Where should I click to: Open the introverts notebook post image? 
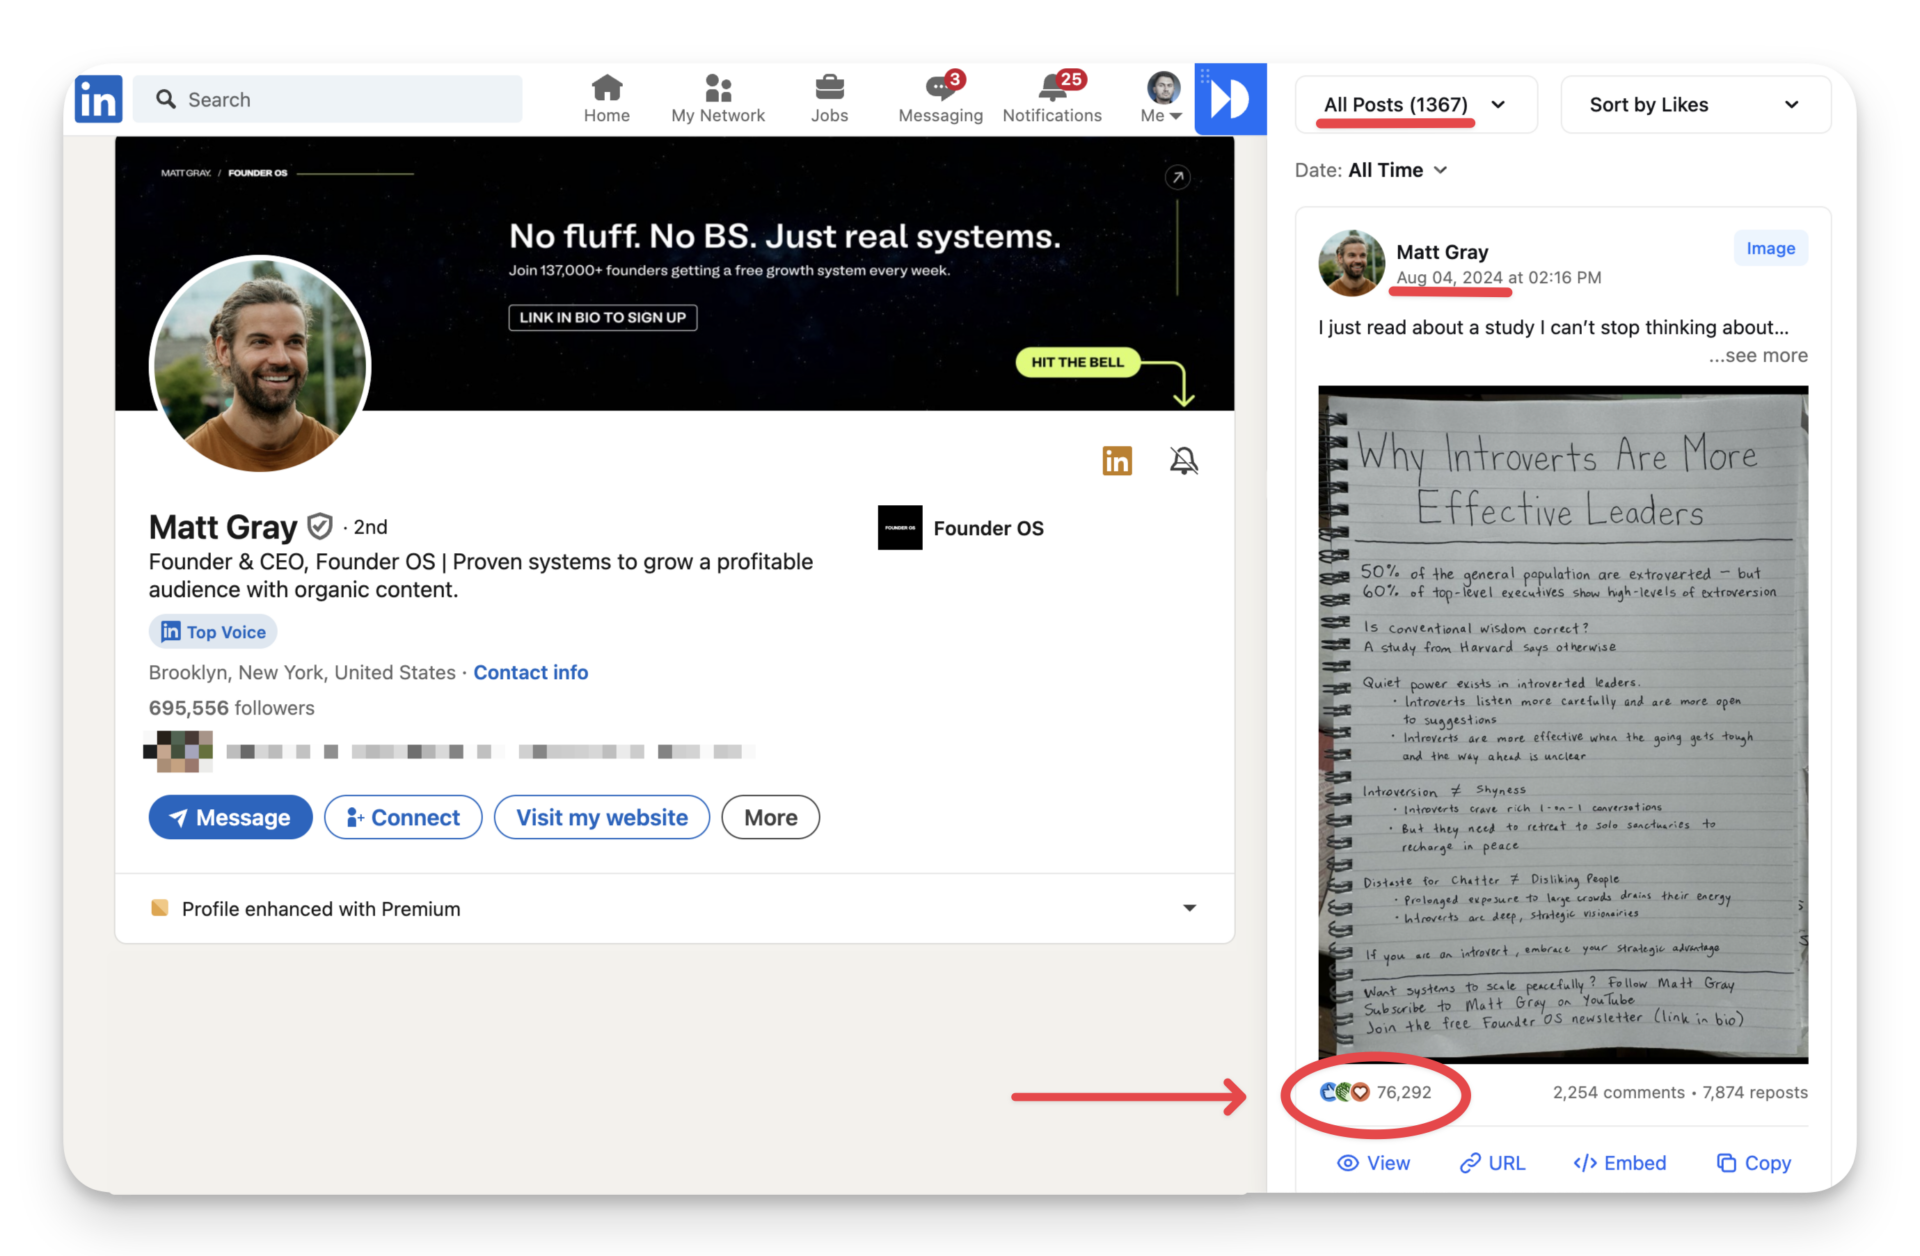tap(1562, 724)
